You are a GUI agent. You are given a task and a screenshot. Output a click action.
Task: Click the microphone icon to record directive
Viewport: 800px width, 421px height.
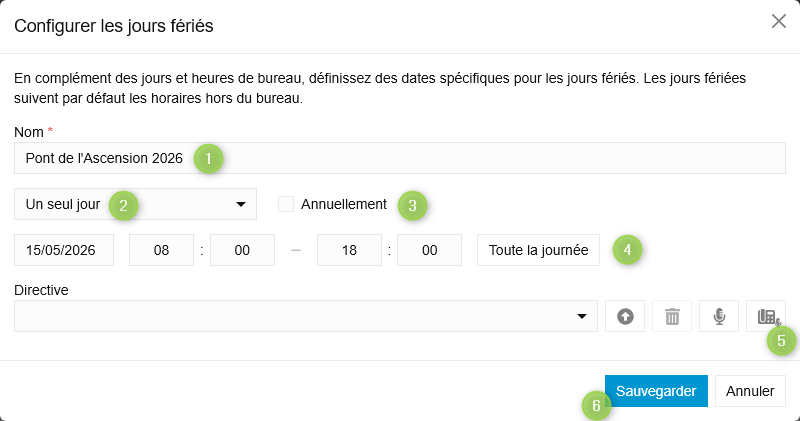pos(719,316)
